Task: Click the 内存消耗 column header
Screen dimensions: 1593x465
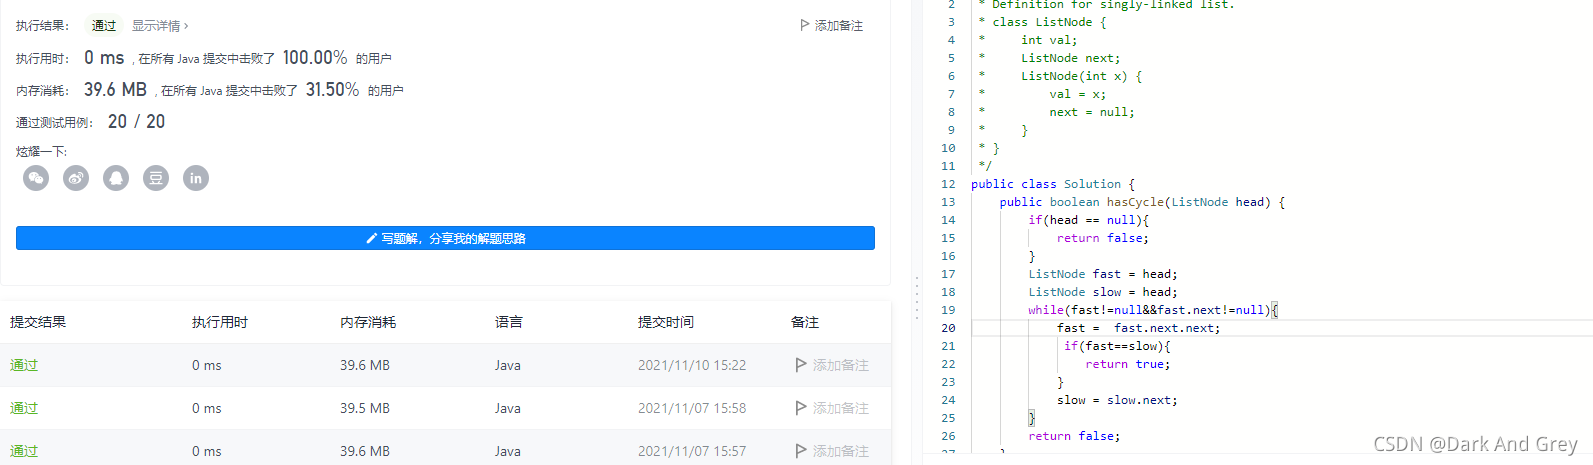Action: pos(368,322)
